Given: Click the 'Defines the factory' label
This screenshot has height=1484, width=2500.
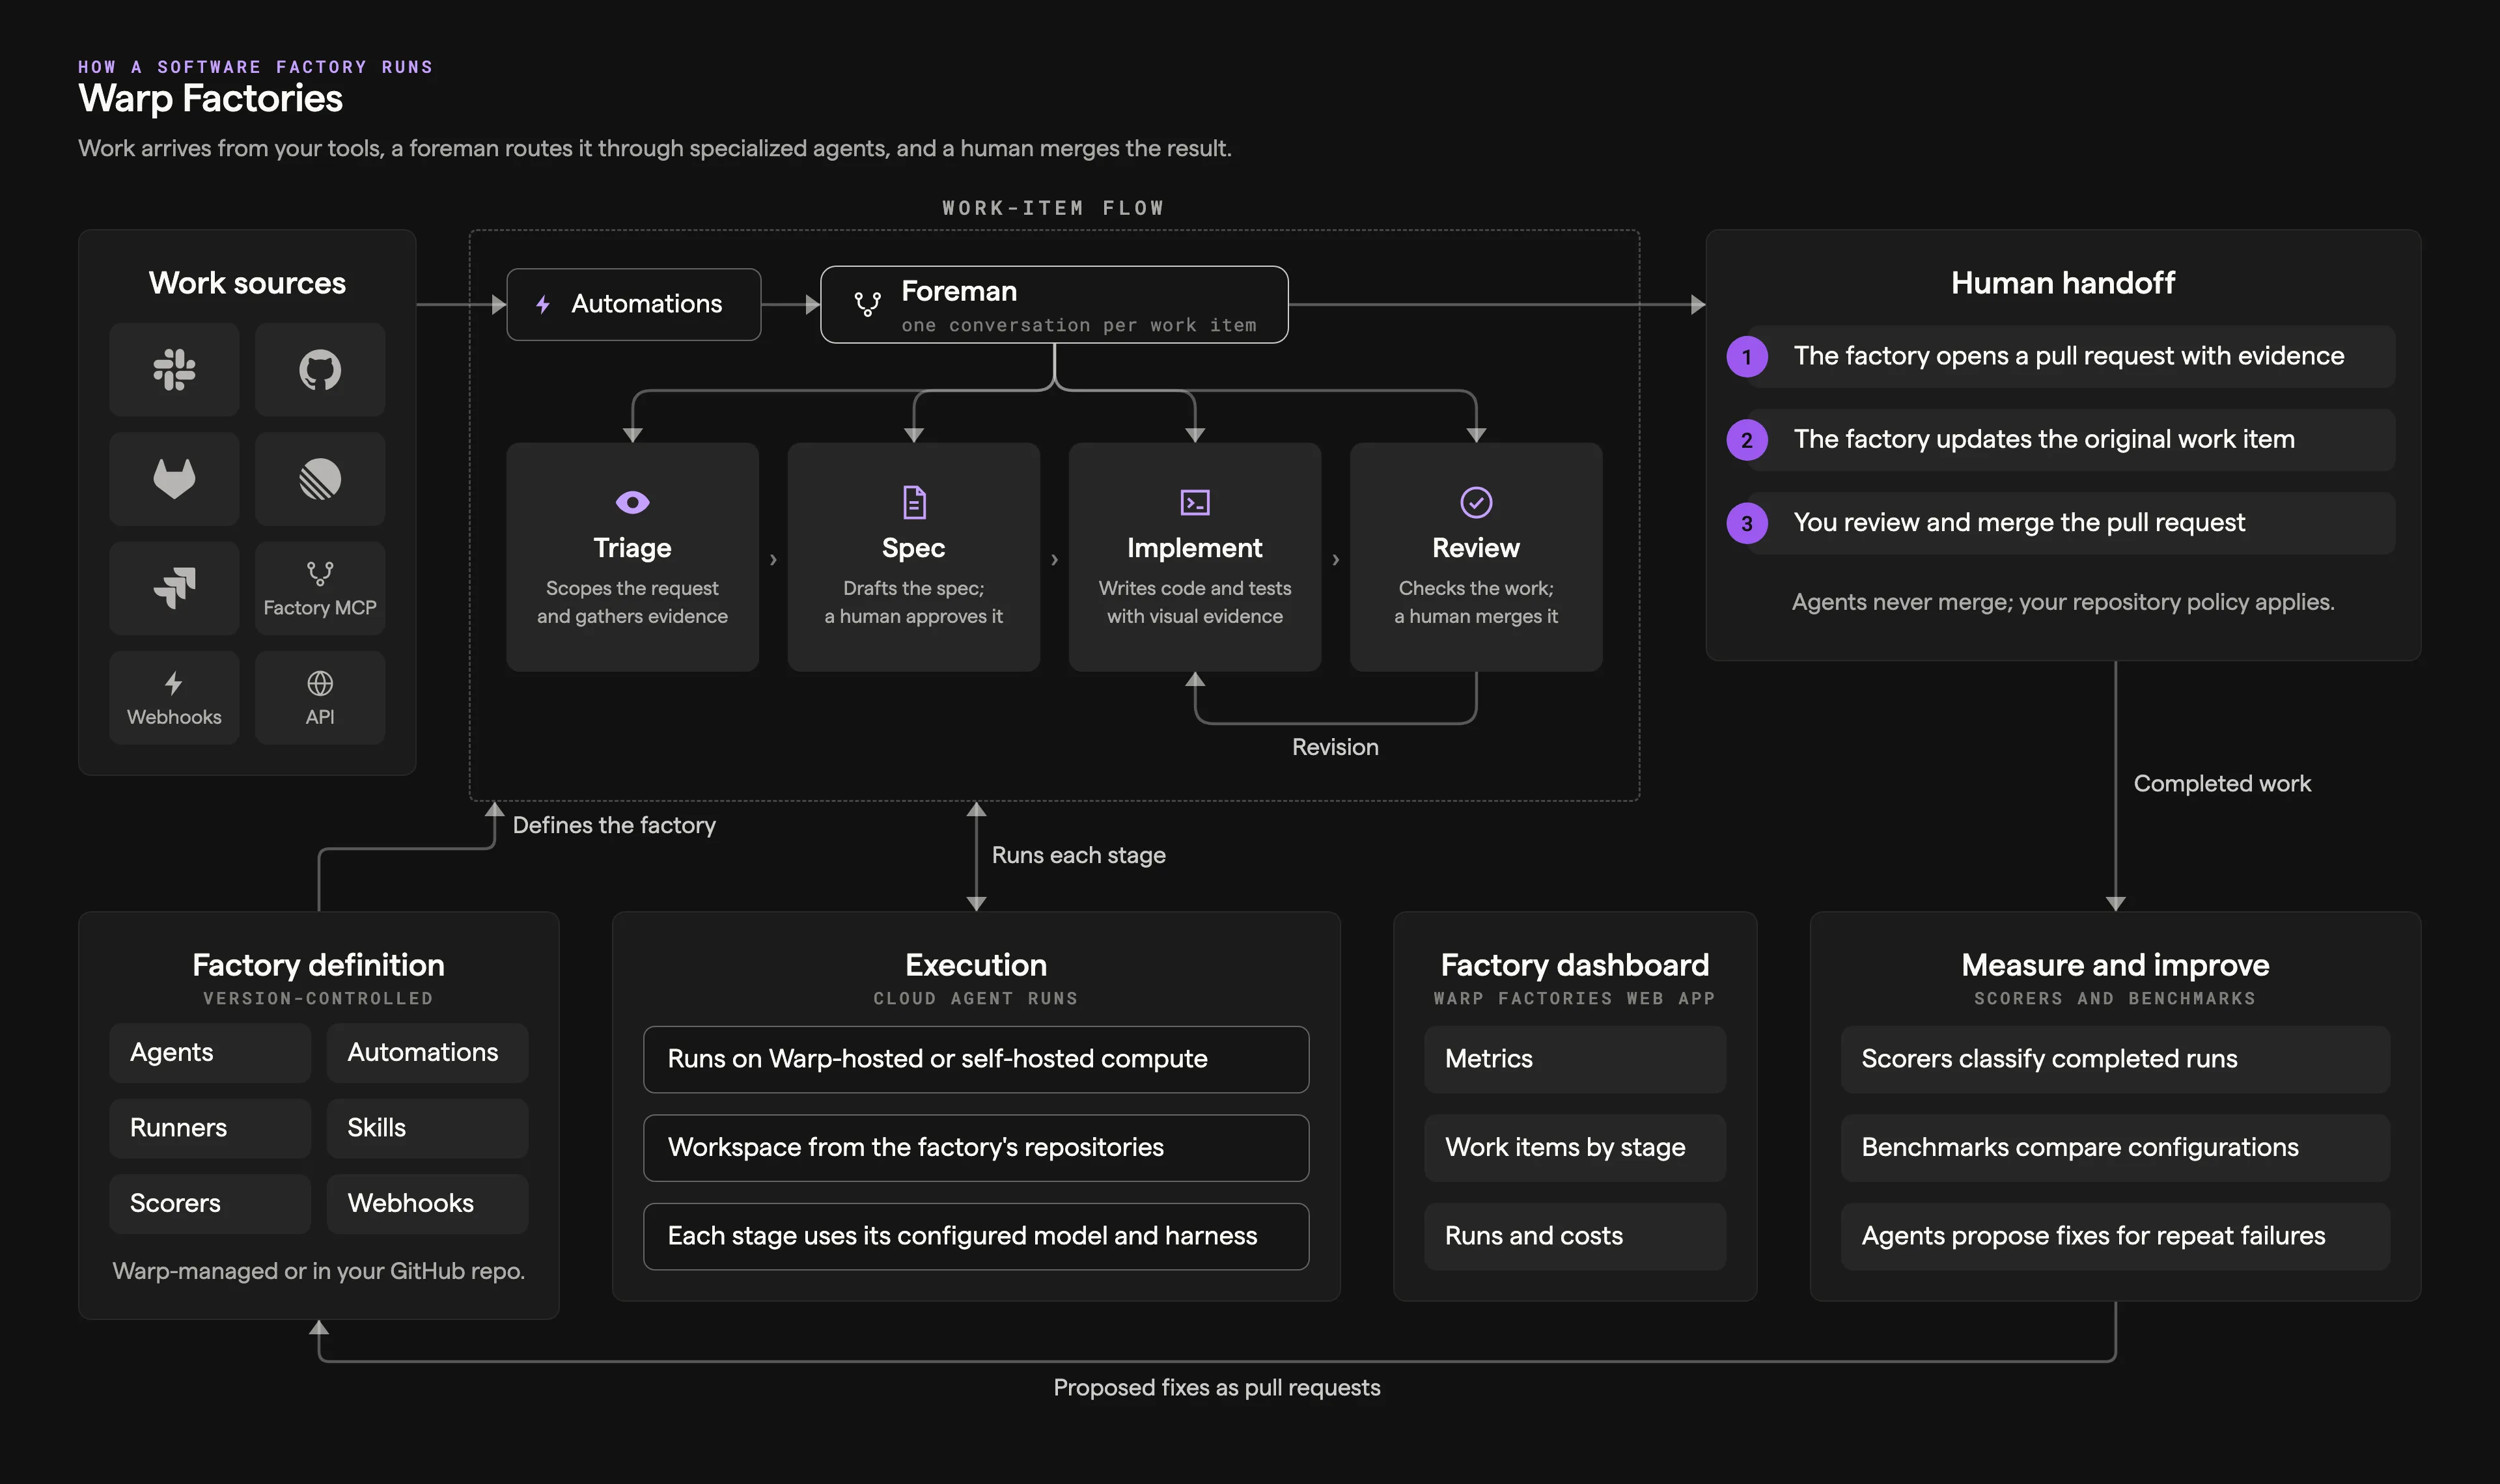Looking at the screenshot, I should click(x=614, y=826).
